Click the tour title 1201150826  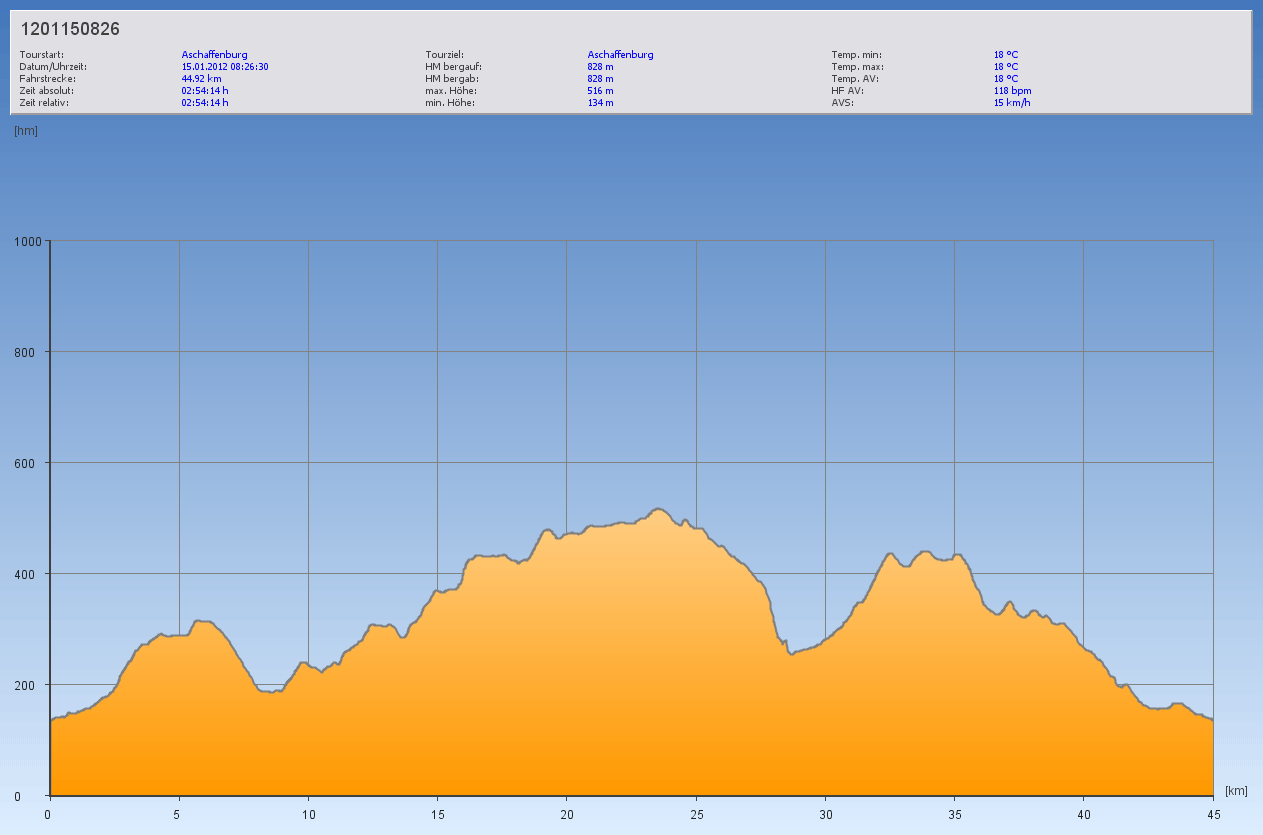click(x=70, y=29)
